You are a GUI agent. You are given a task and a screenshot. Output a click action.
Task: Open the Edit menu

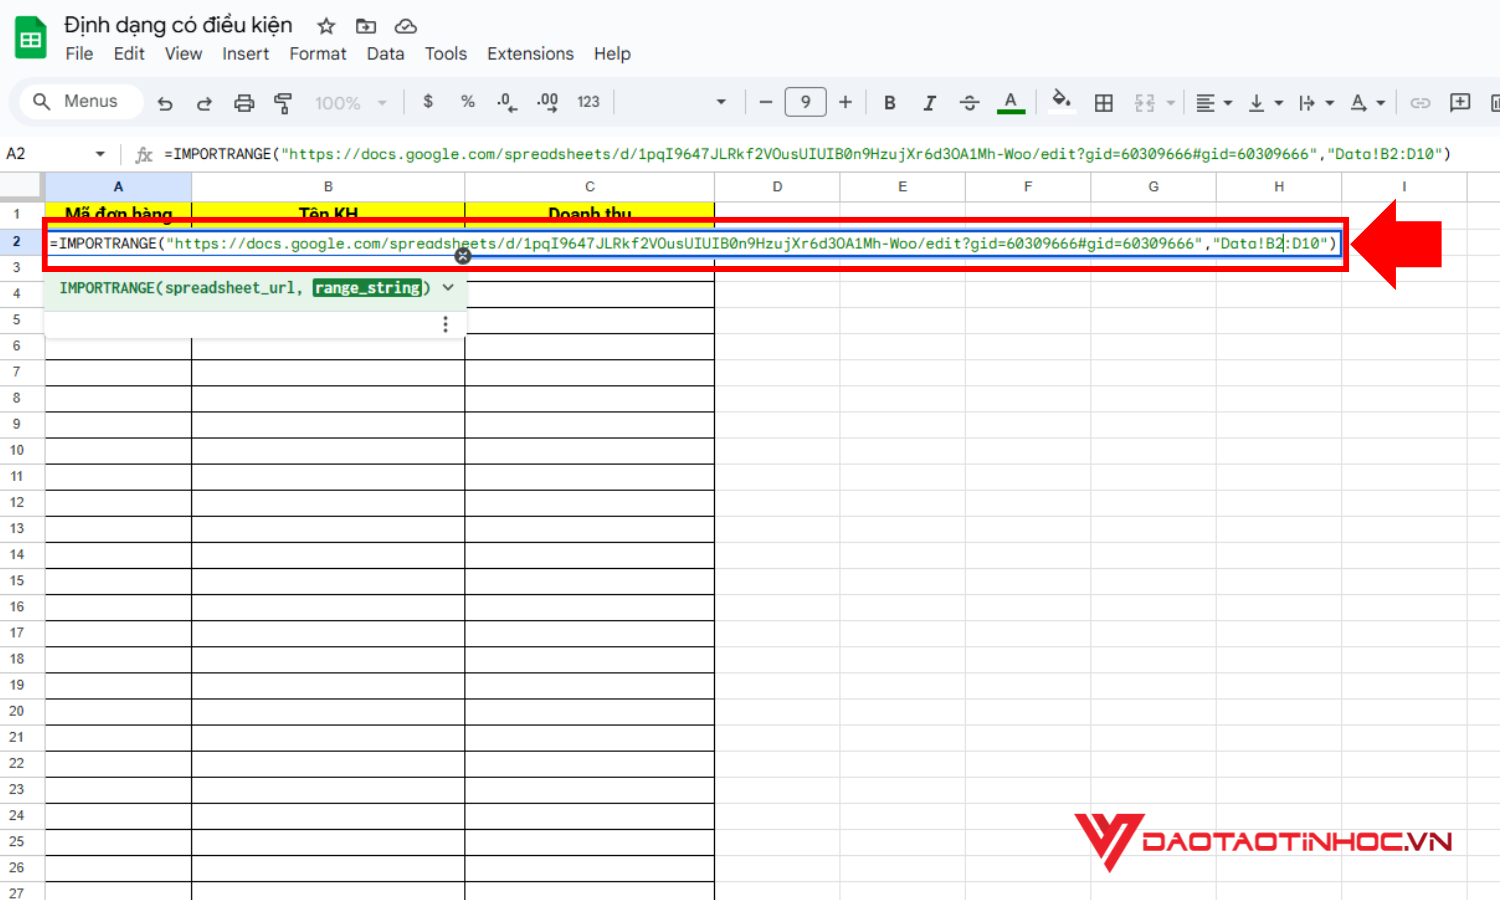coord(129,54)
